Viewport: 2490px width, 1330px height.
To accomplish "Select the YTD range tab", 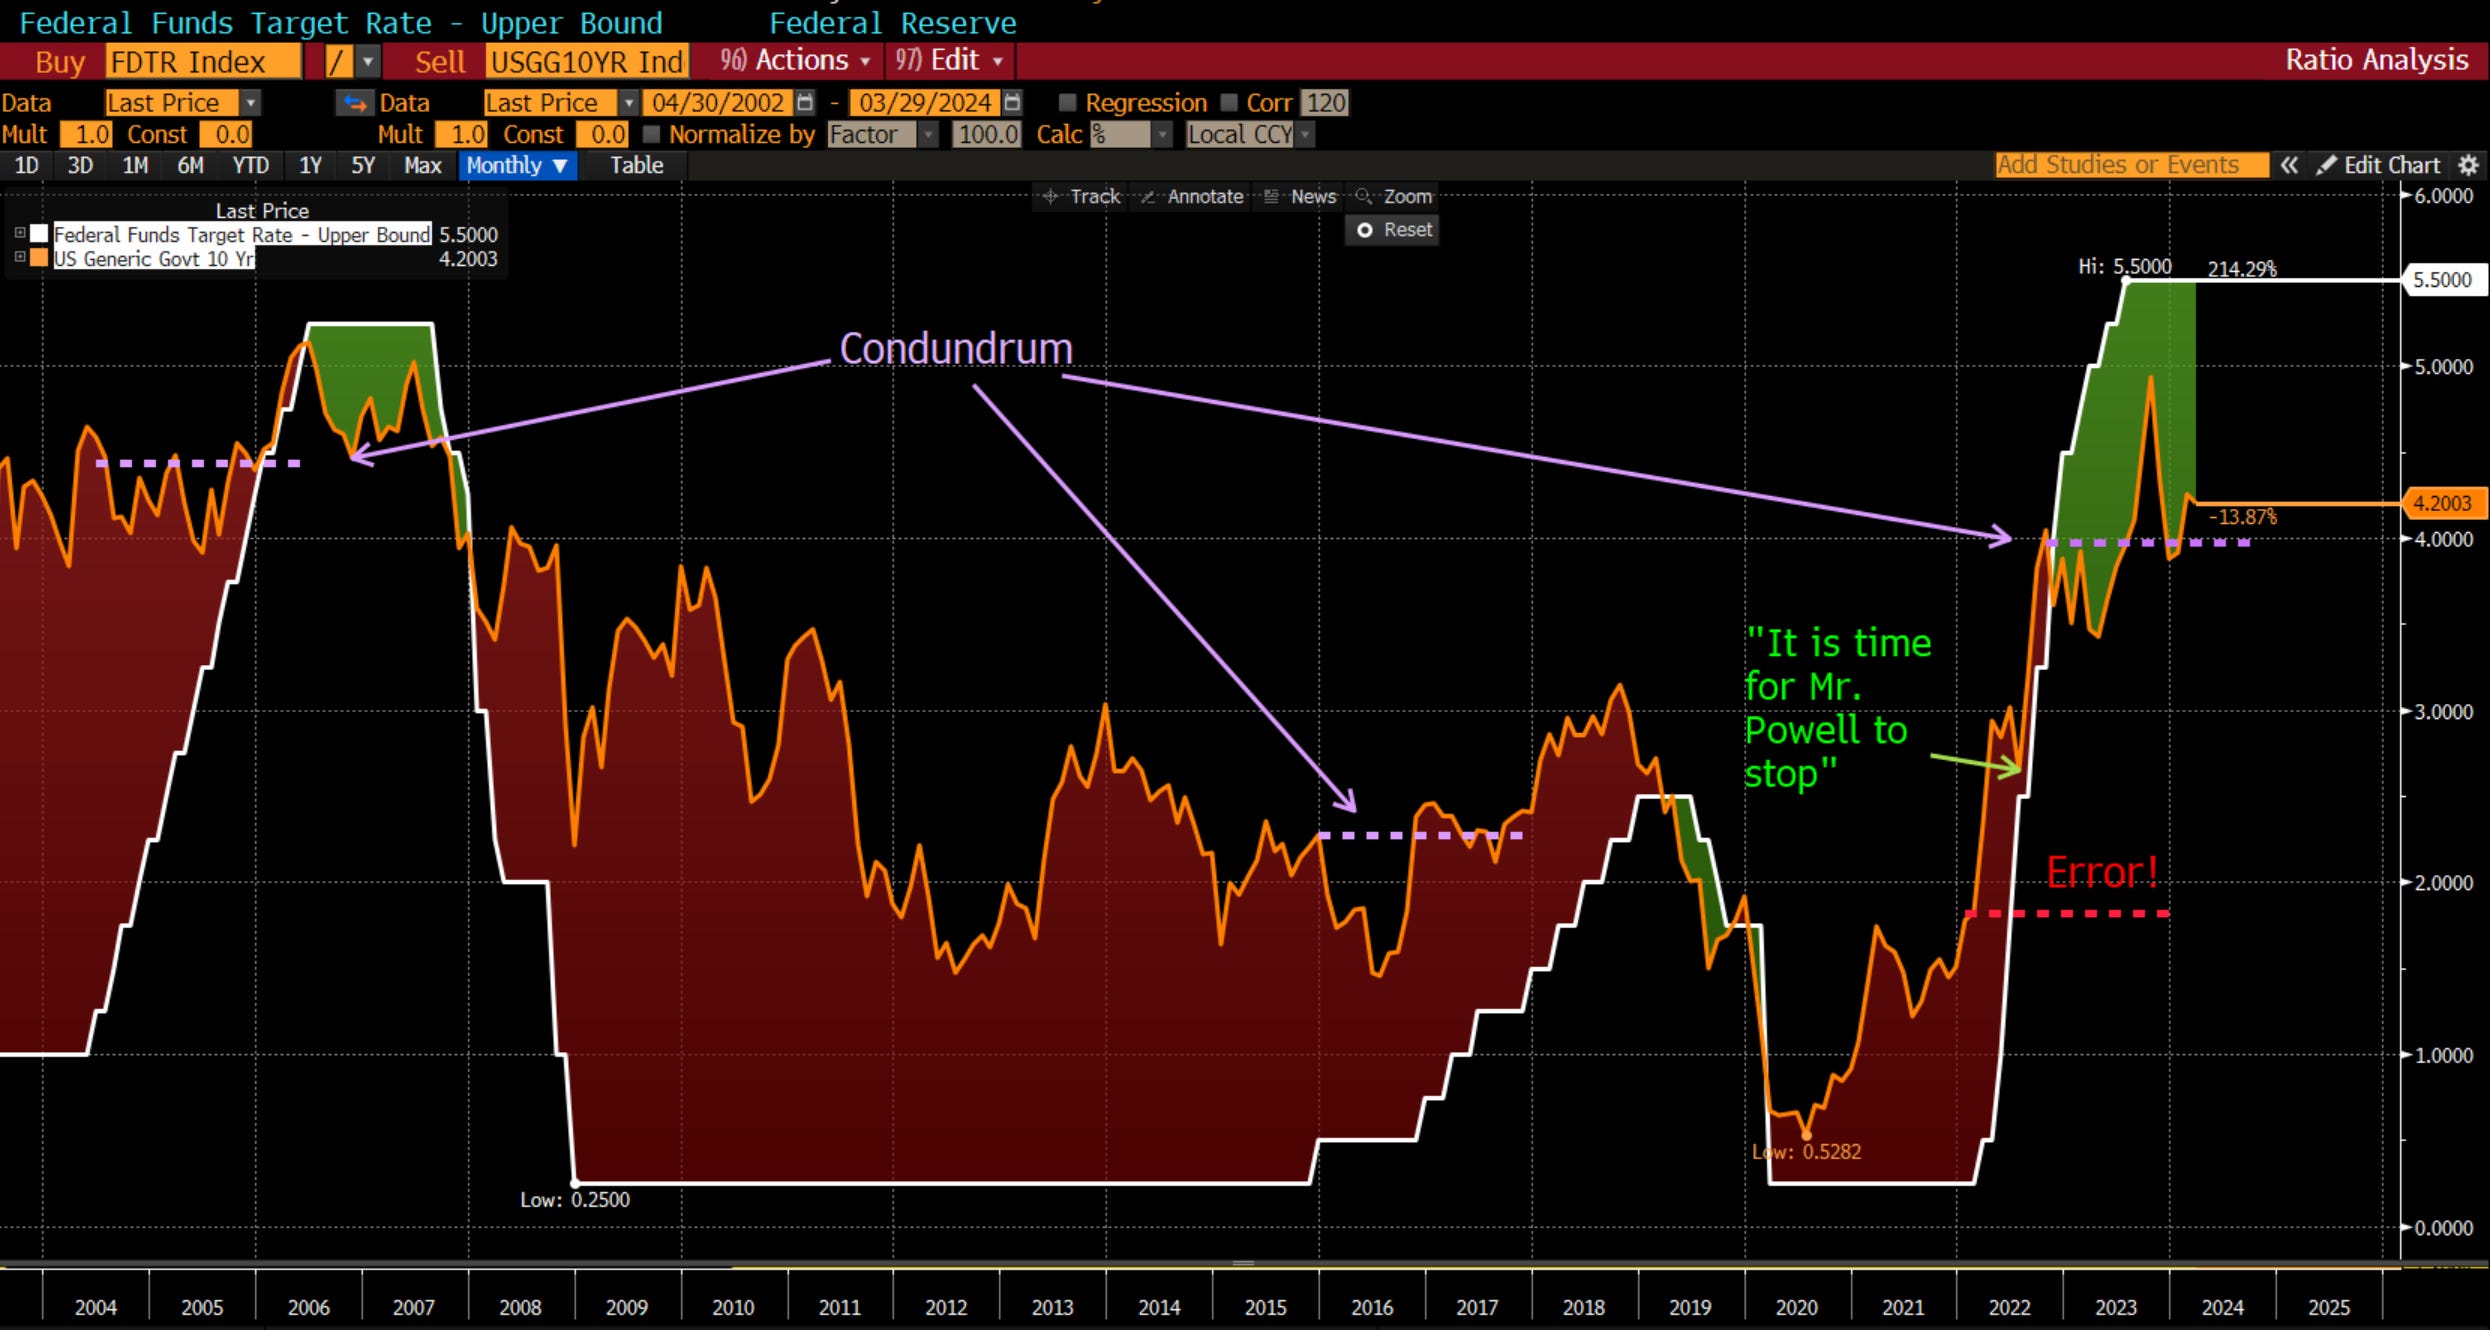I will pyautogui.click(x=251, y=166).
